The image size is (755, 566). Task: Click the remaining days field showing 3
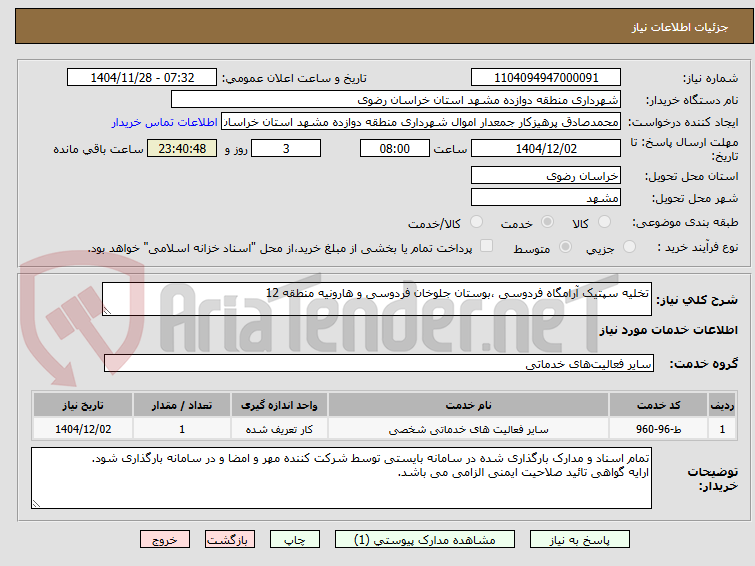coord(286,148)
